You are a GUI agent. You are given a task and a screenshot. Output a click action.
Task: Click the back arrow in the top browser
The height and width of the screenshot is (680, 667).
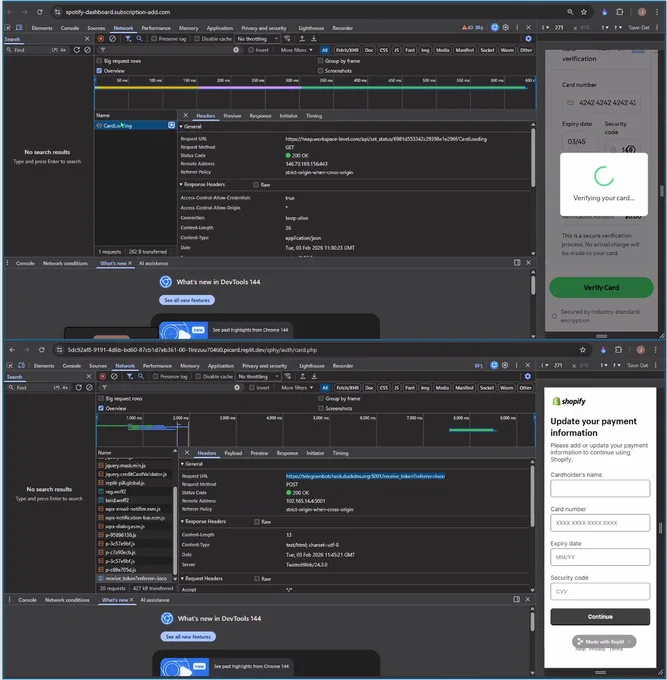[x=10, y=12]
